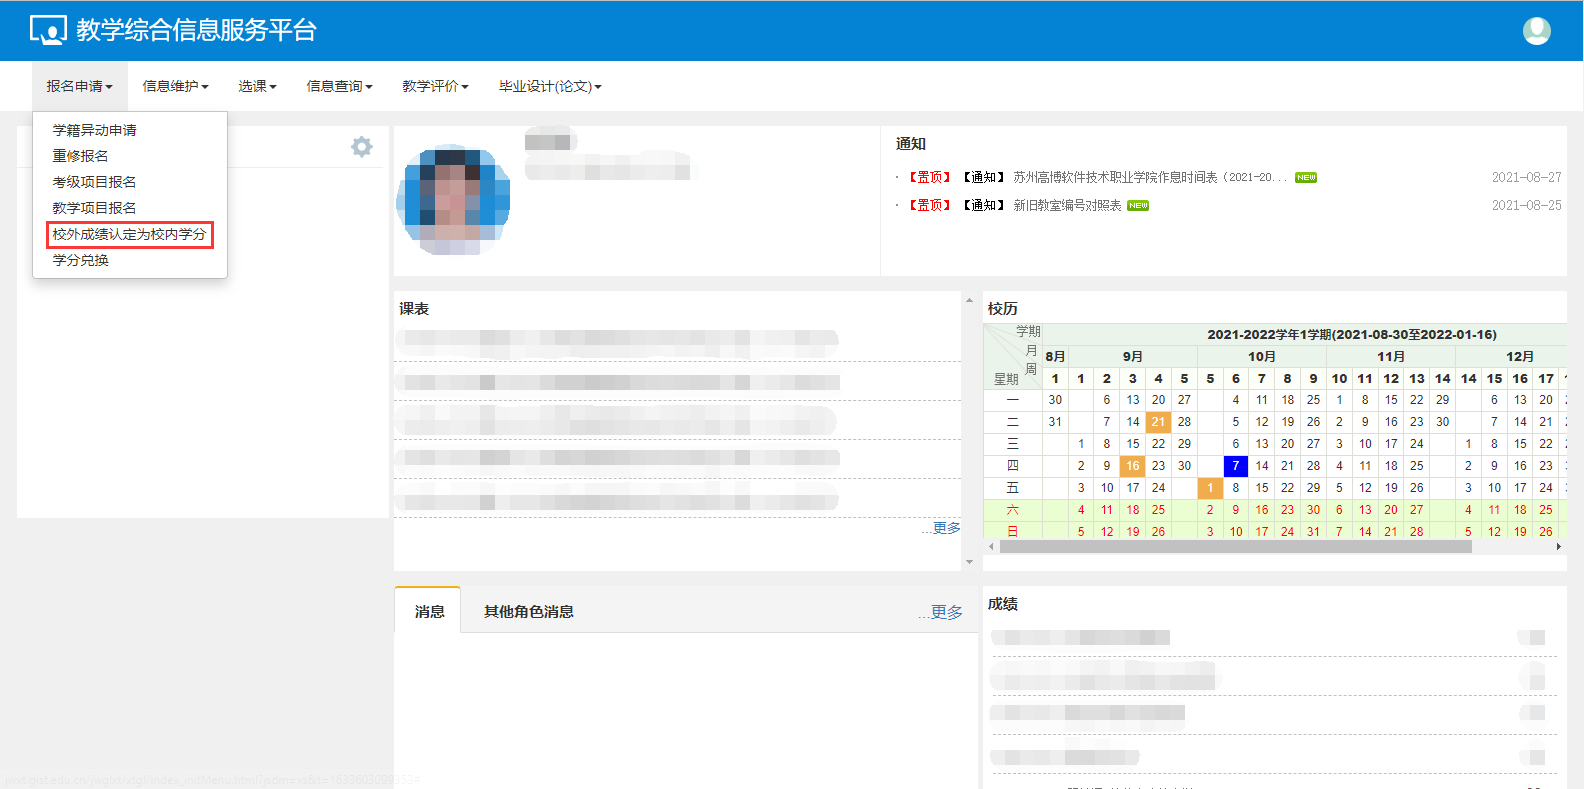Choose 学籍异动申请 from the menu
The image size is (1584, 789).
pyautogui.click(x=95, y=131)
